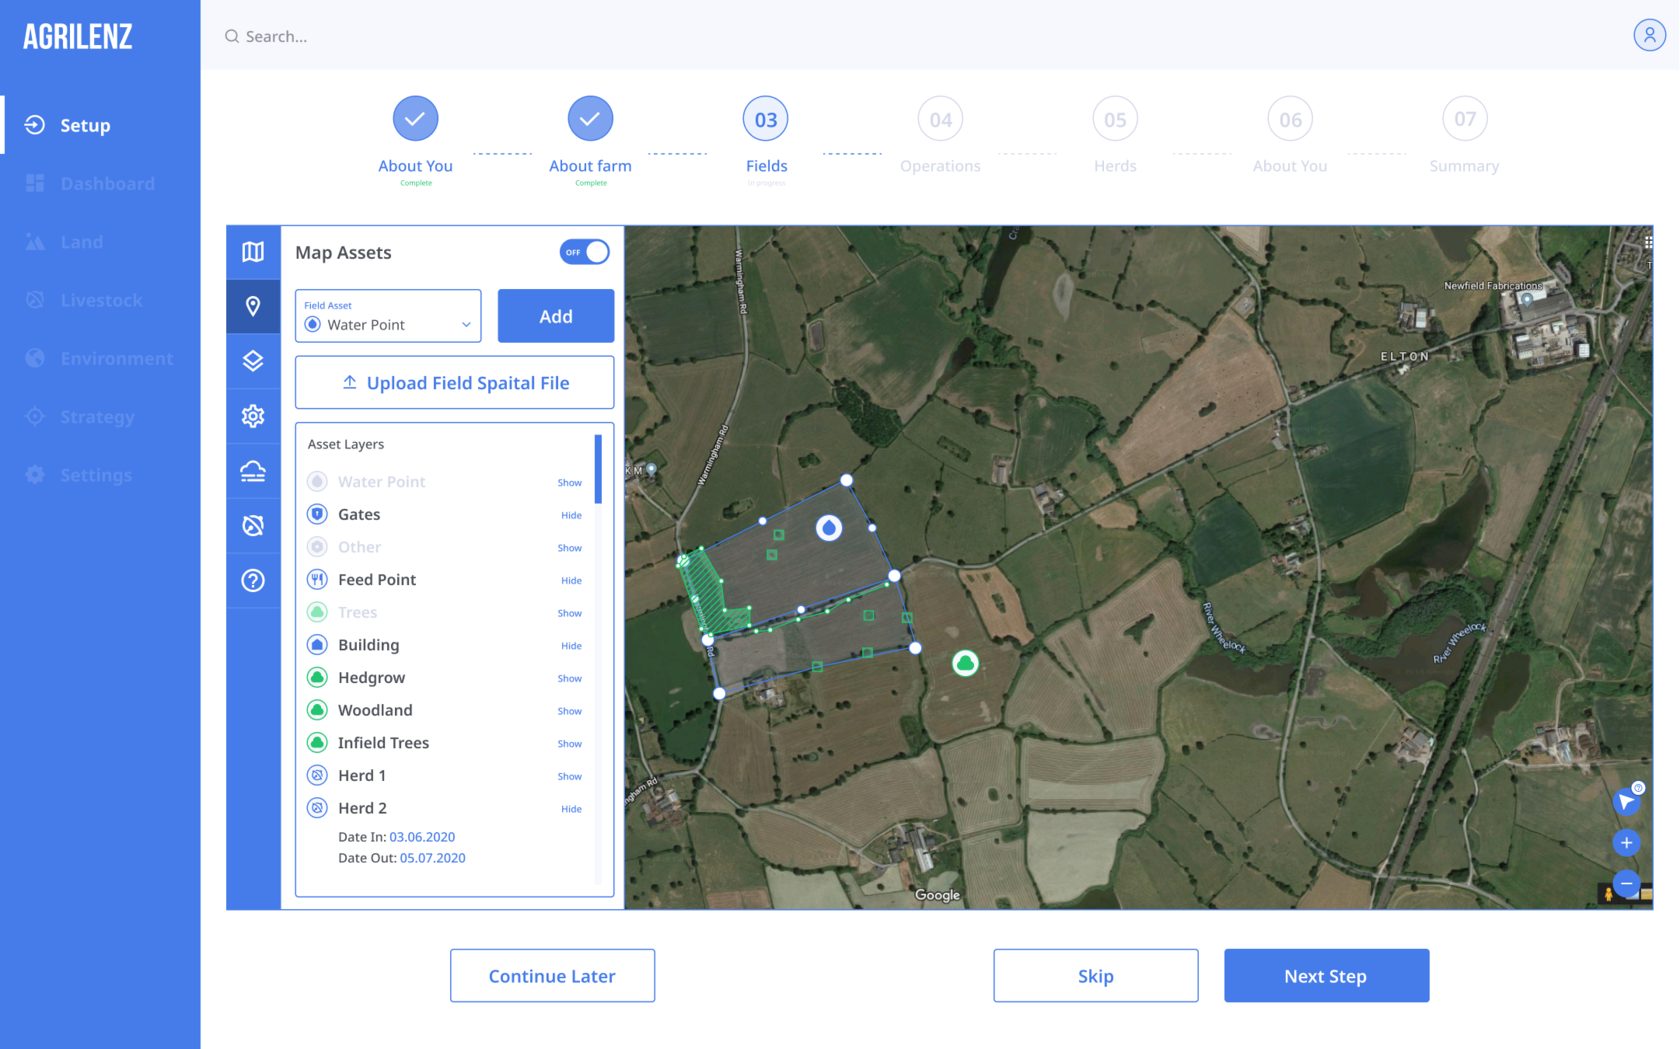Click the gear settings icon in map toolbar
Image resolution: width=1680 pixels, height=1049 pixels.
click(253, 416)
